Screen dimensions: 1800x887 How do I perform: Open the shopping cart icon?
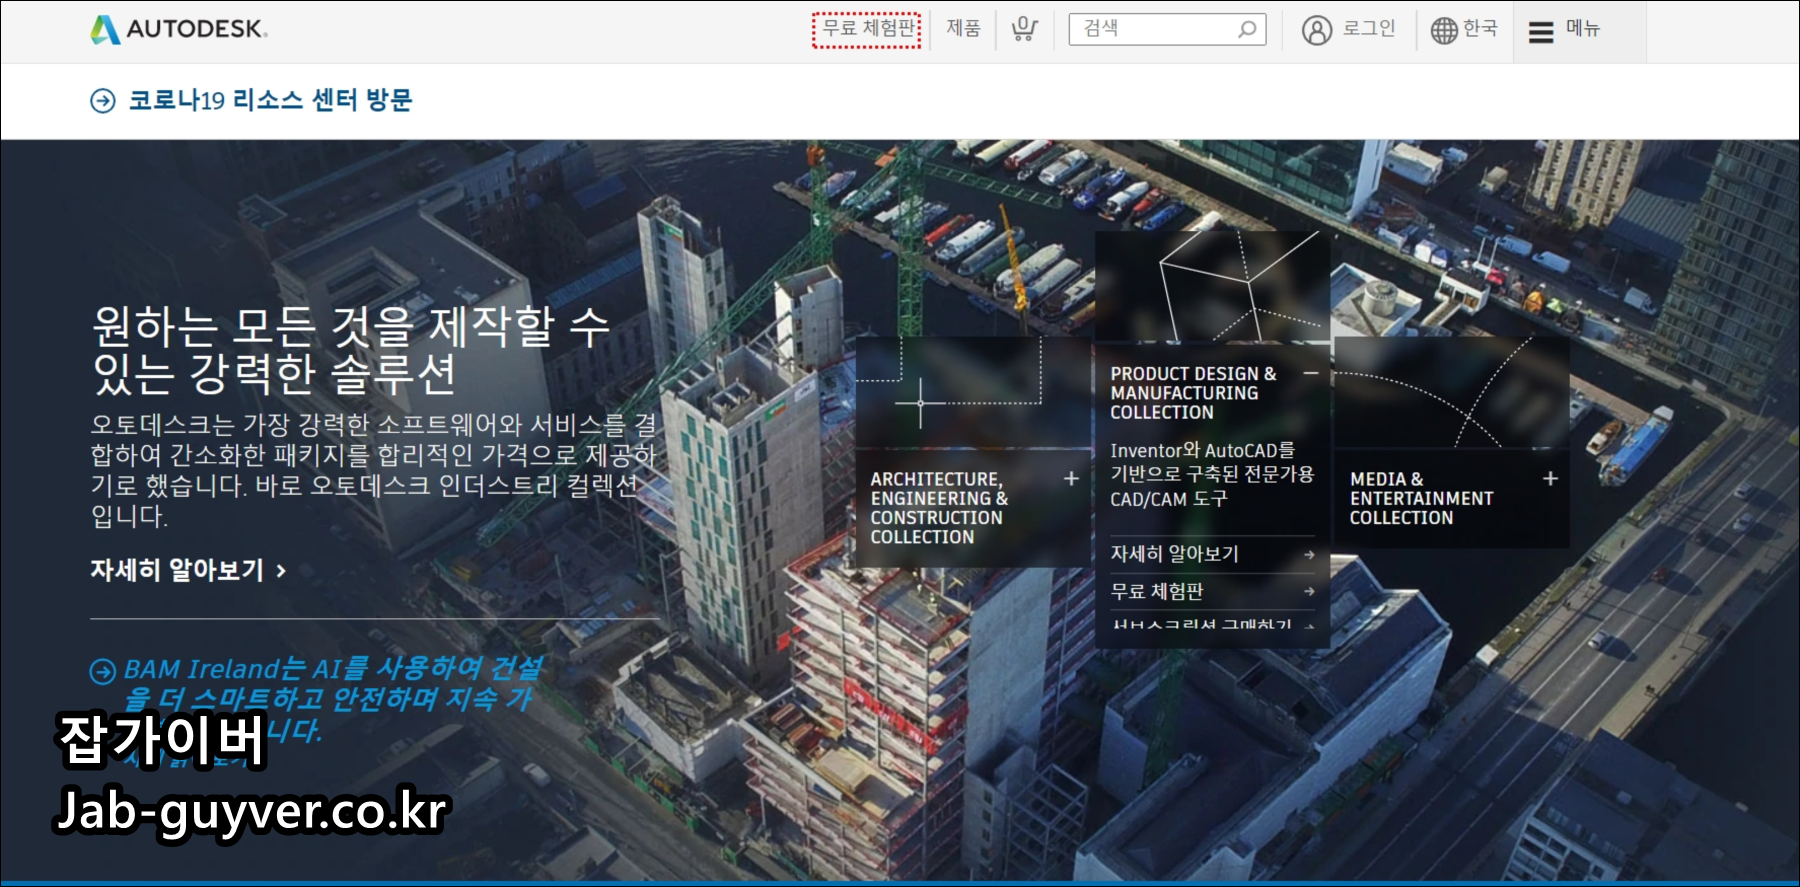point(1024,29)
